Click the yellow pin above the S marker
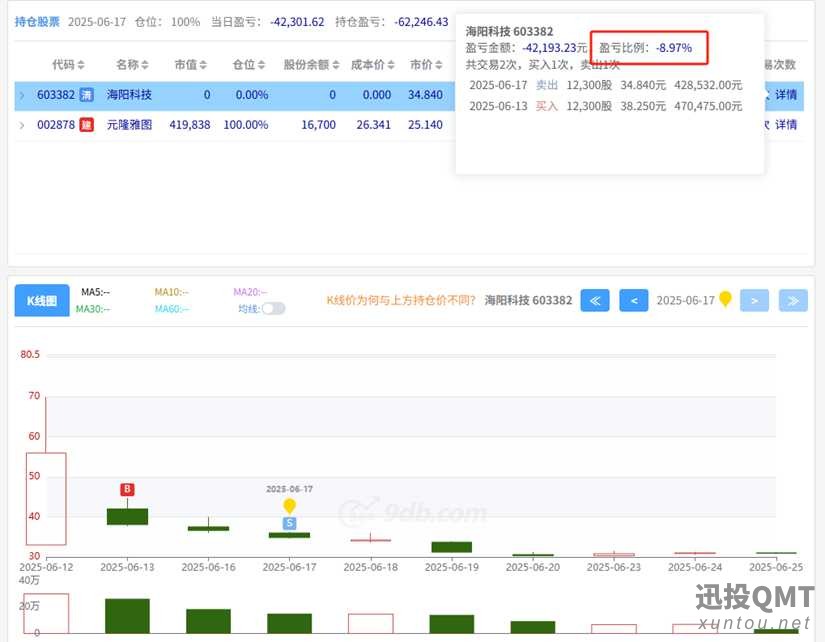 click(x=289, y=506)
